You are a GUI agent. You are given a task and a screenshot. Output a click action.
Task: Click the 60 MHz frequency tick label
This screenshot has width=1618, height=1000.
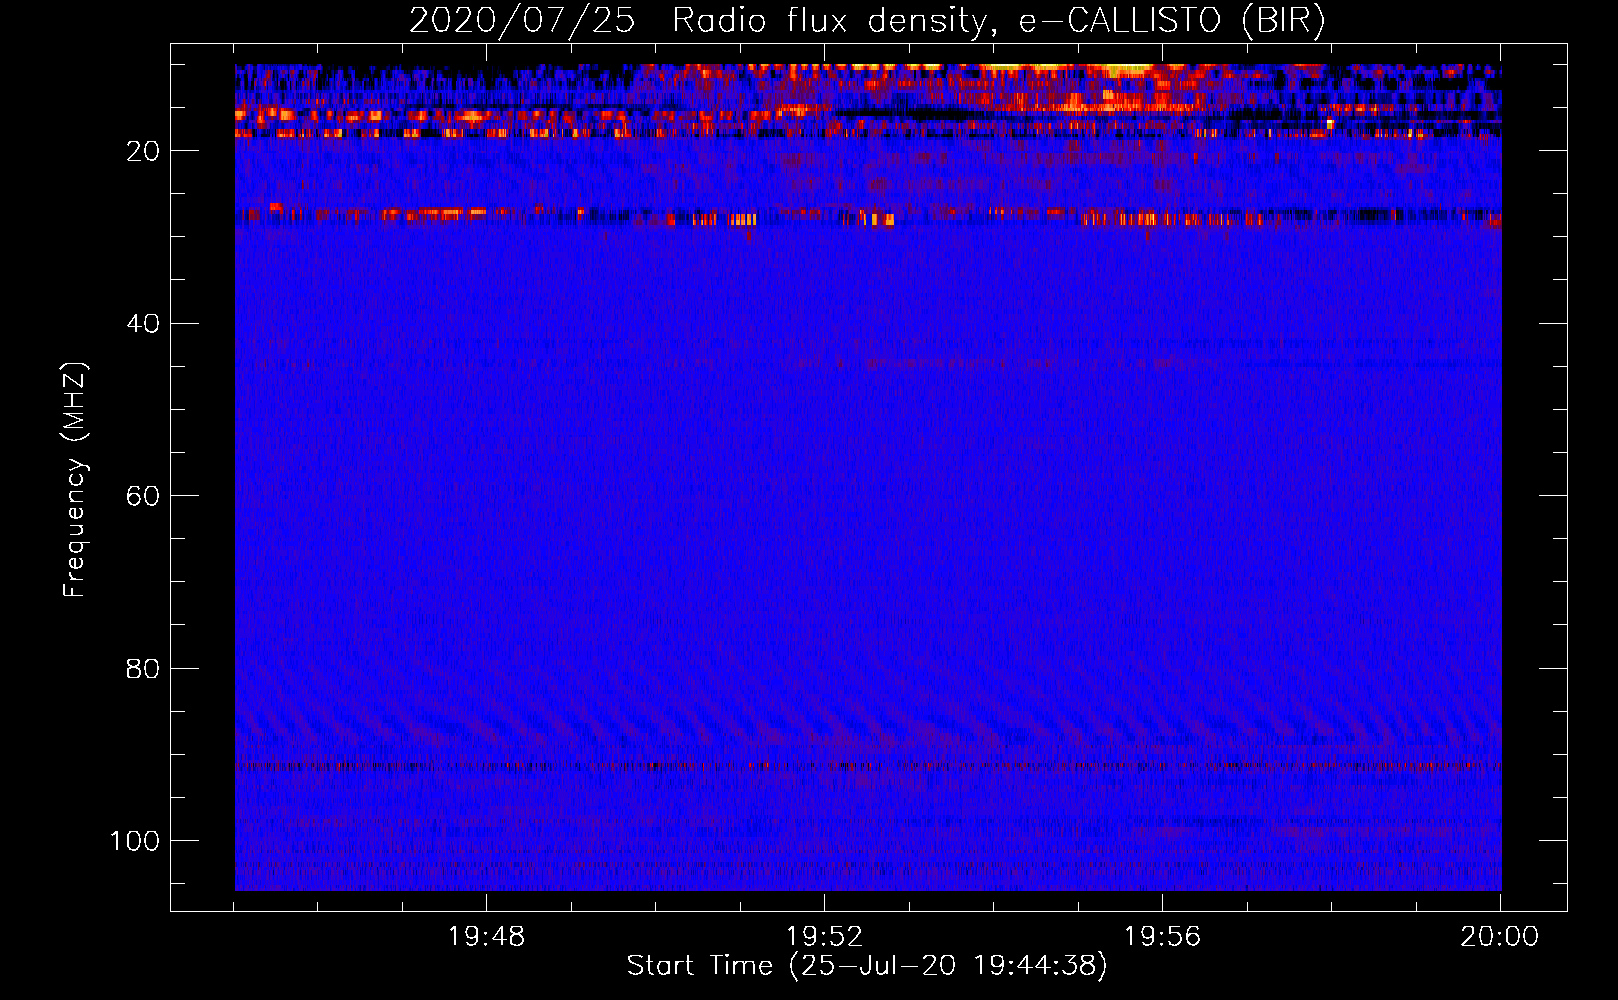143,496
